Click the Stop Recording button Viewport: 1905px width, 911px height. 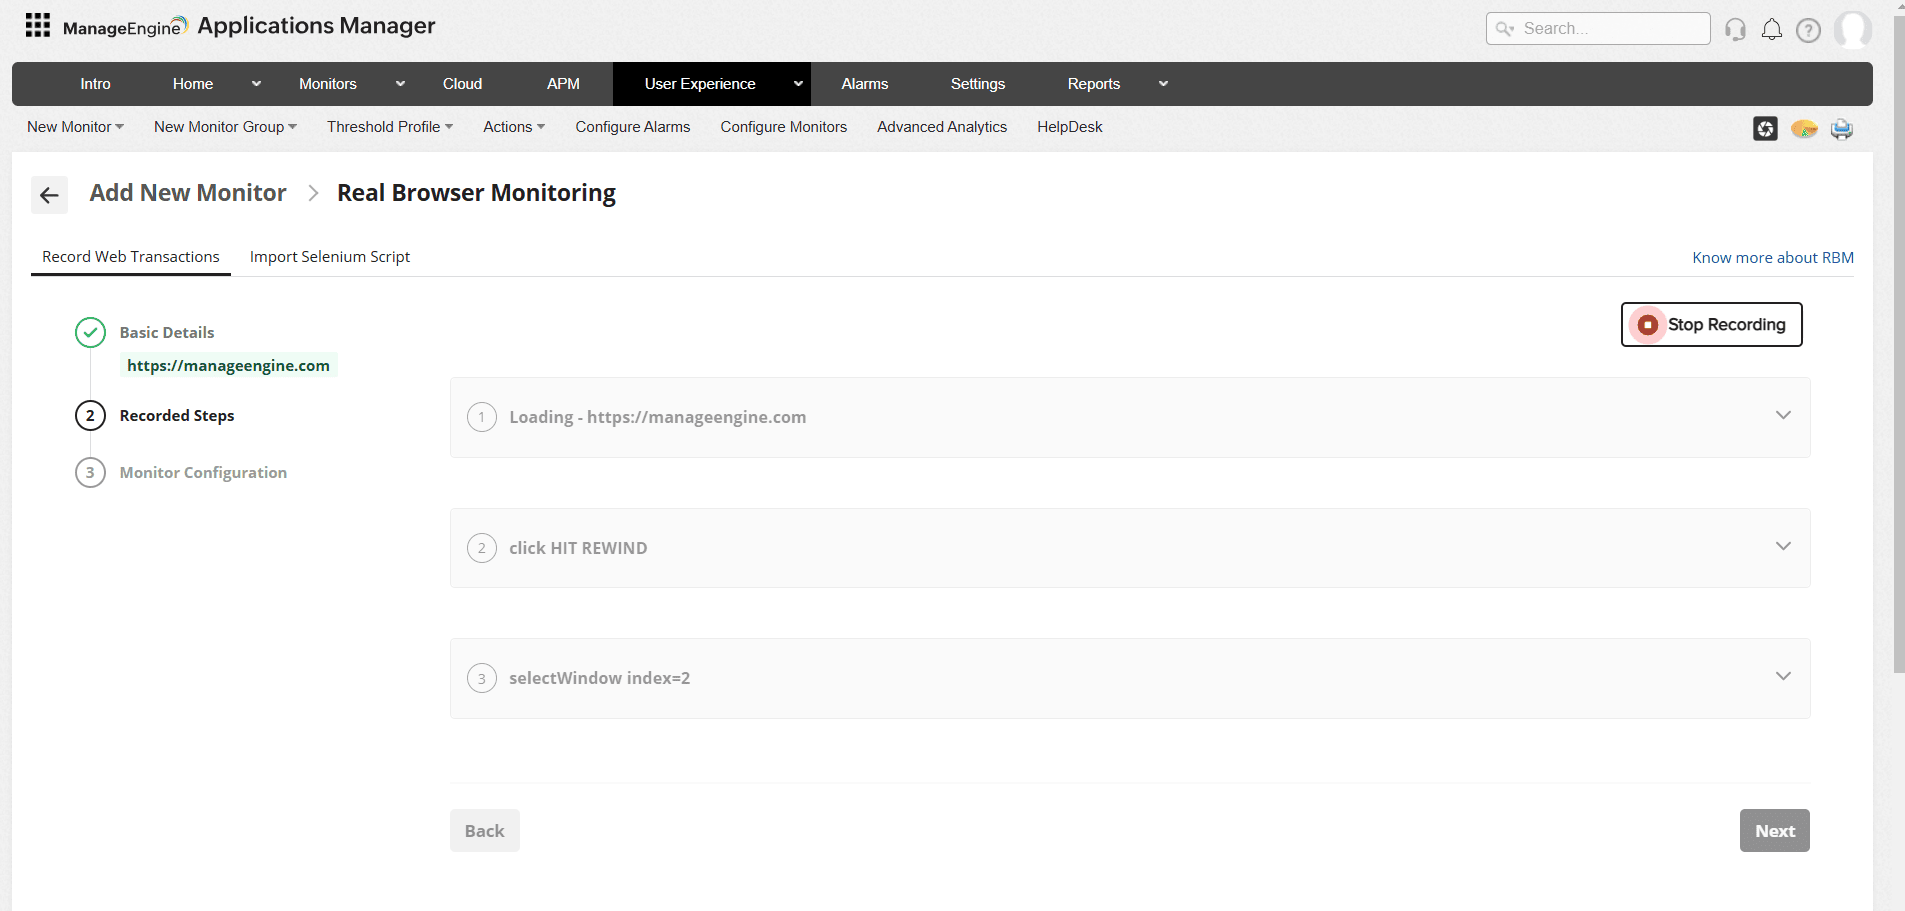pos(1711,325)
